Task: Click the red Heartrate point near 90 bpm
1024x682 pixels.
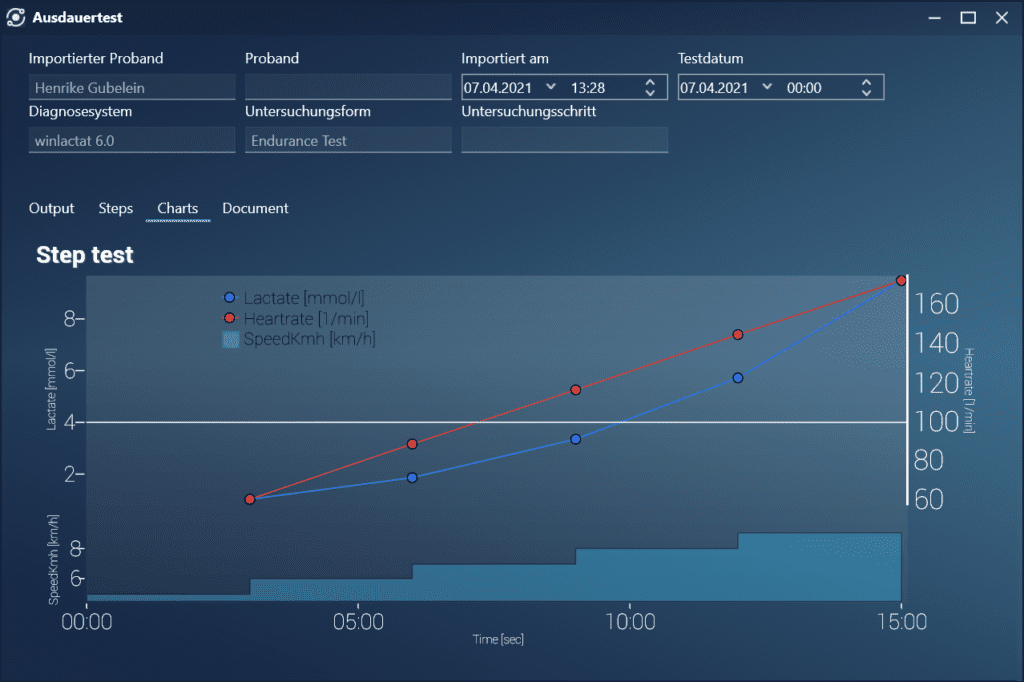Action: coord(412,444)
